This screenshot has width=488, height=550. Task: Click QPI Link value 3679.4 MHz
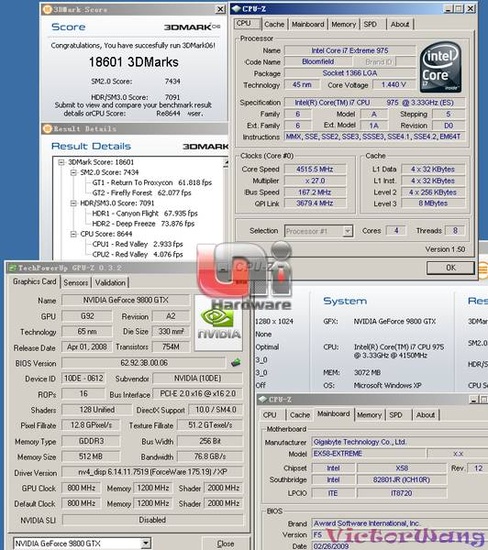(x=315, y=203)
